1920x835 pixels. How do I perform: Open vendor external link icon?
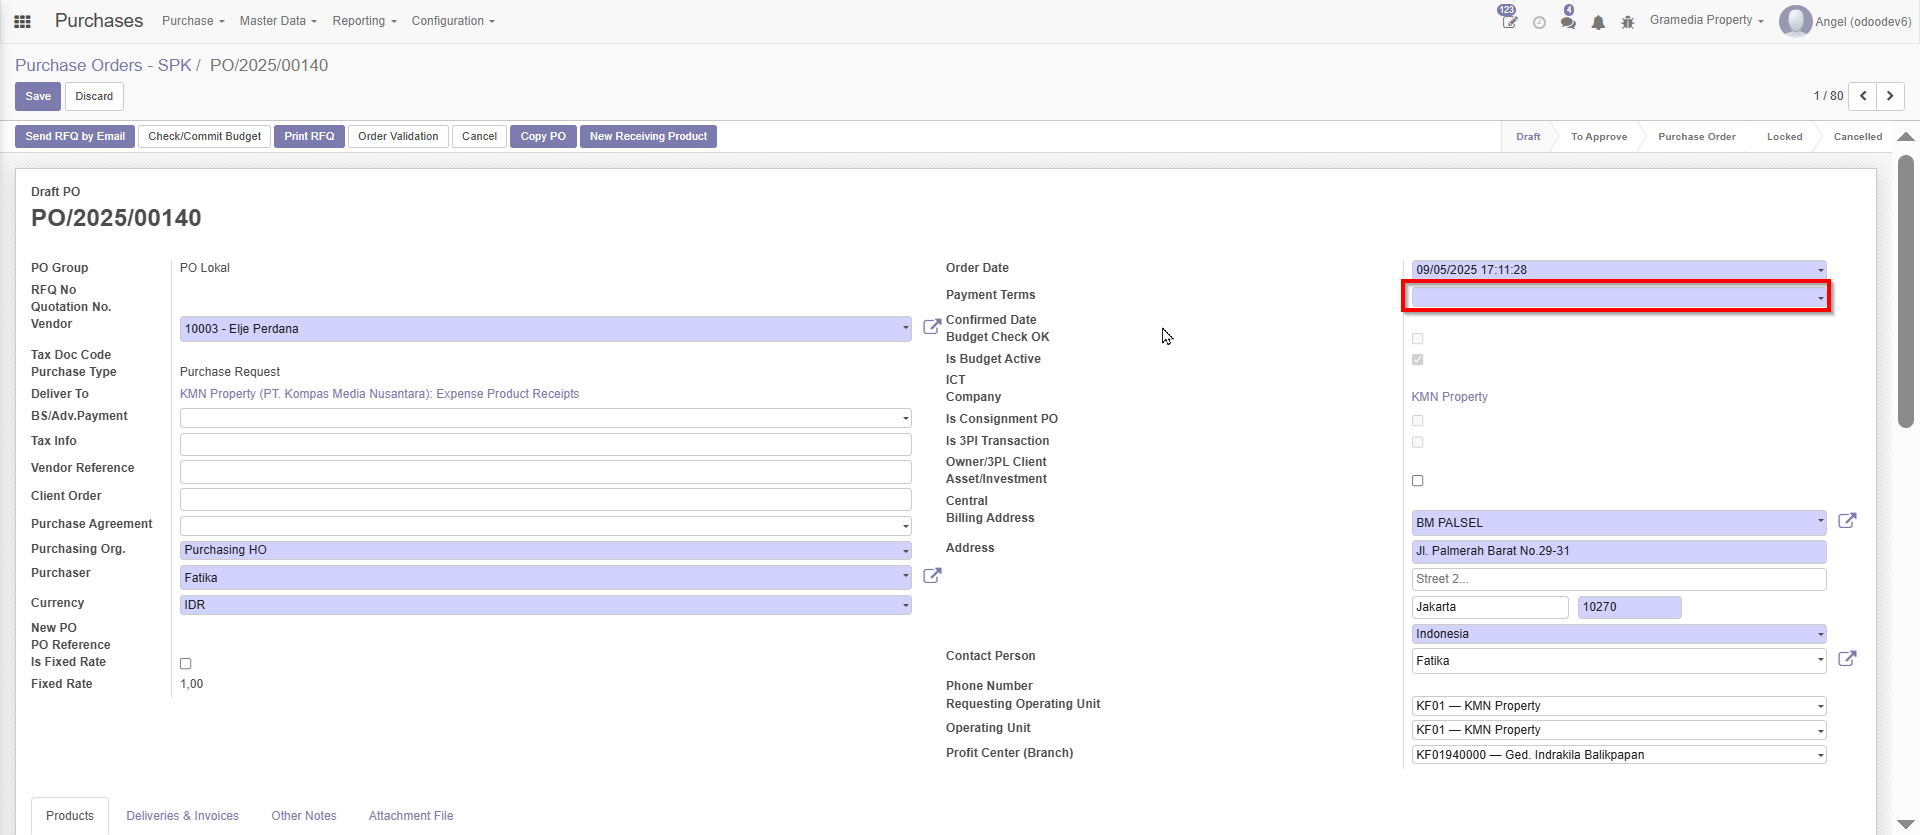(931, 327)
